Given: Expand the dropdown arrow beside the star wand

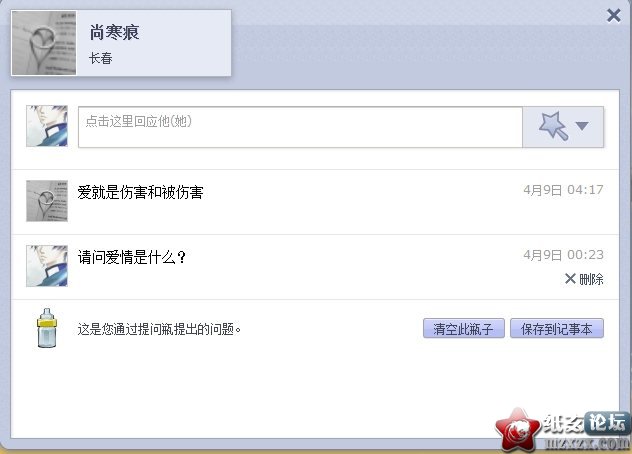Looking at the screenshot, I should (582, 126).
